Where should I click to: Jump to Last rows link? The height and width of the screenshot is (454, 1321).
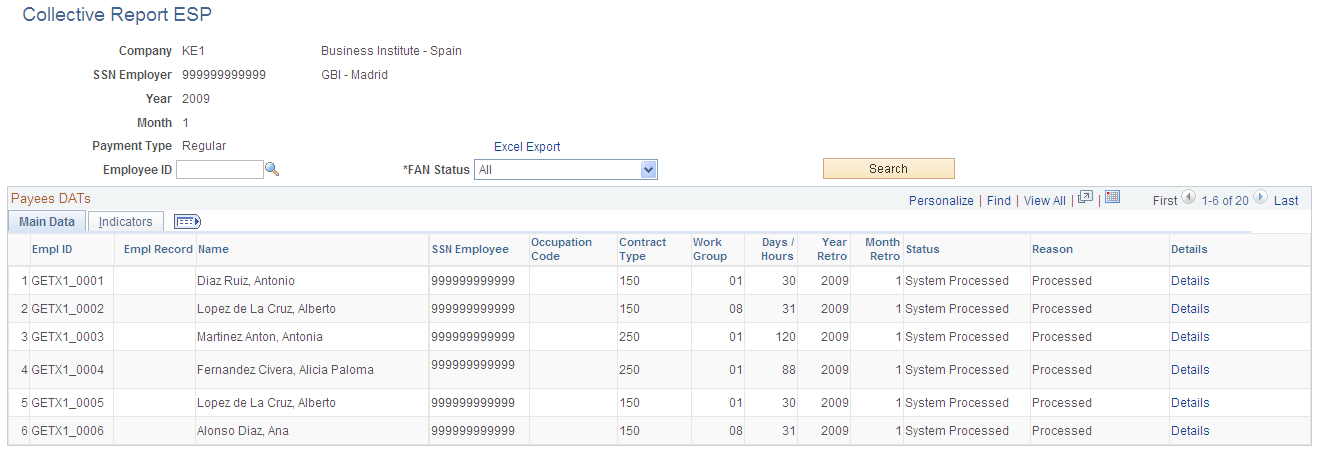(1286, 201)
